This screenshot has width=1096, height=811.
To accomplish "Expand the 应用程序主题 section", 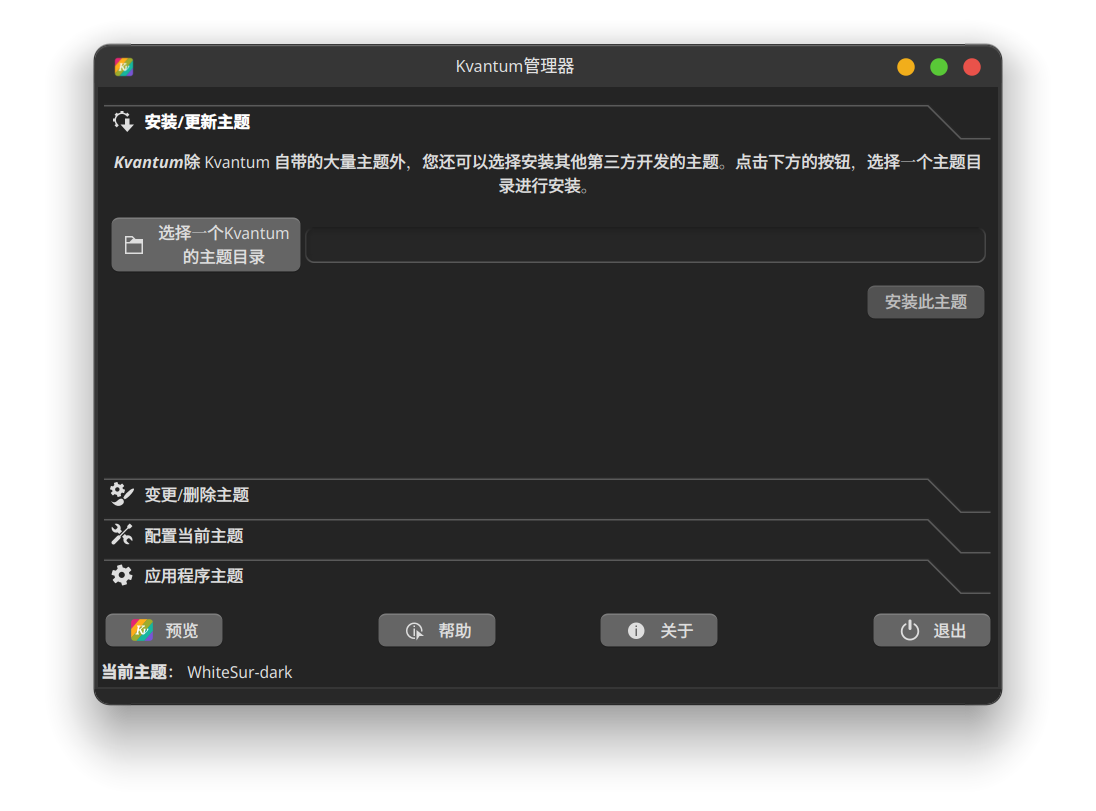I will pos(194,576).
